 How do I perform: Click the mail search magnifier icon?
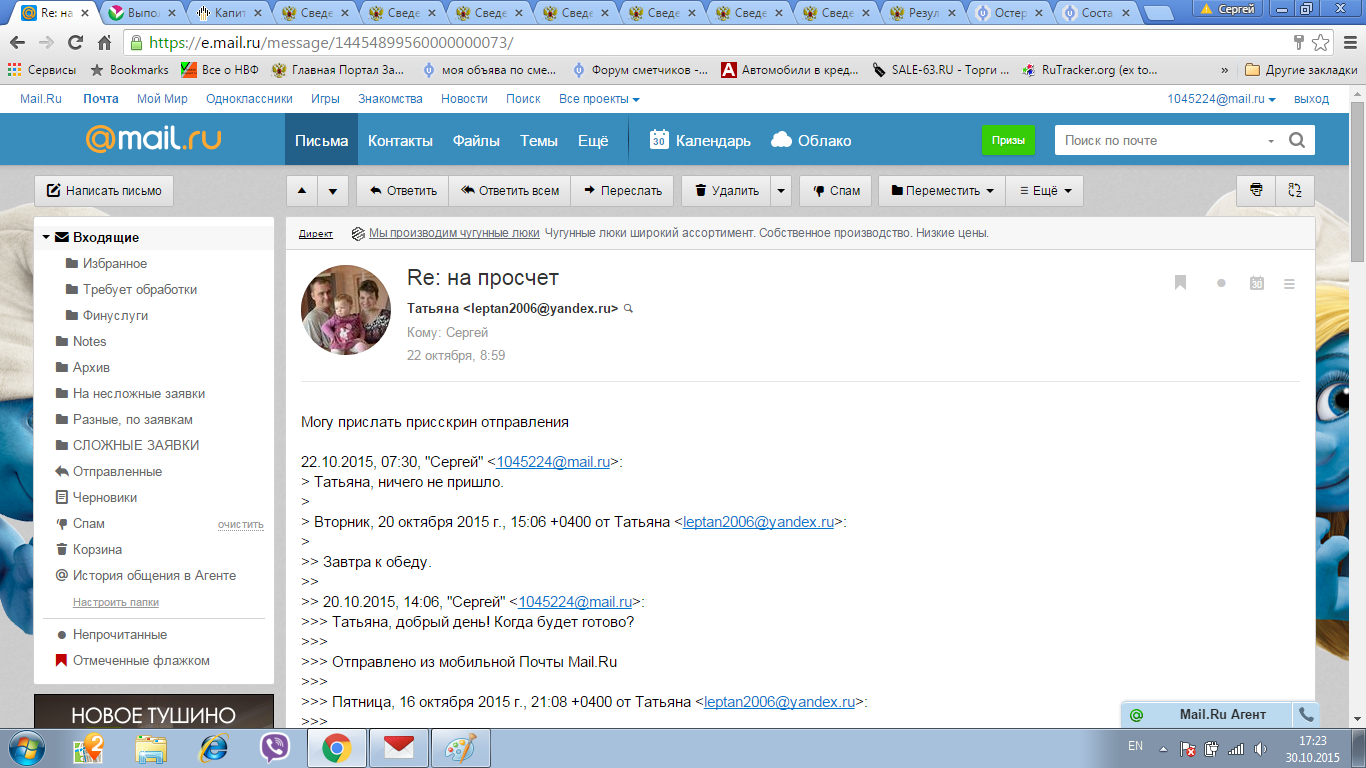1297,140
